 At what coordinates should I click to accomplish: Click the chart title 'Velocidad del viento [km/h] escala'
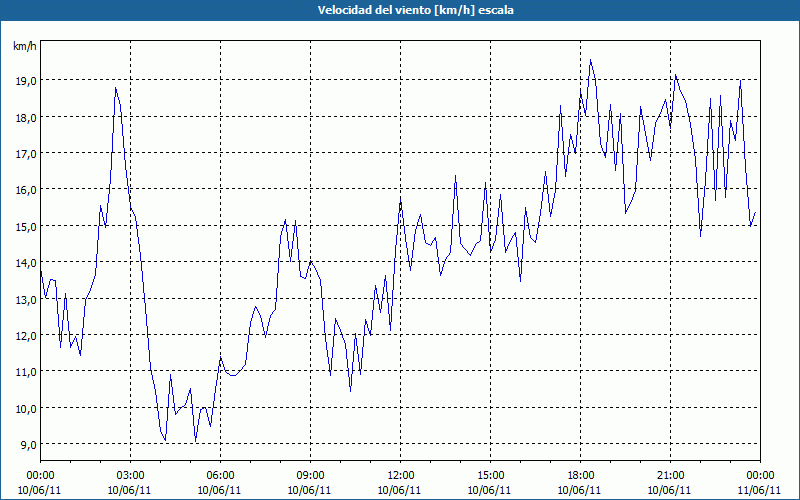[x=415, y=10]
